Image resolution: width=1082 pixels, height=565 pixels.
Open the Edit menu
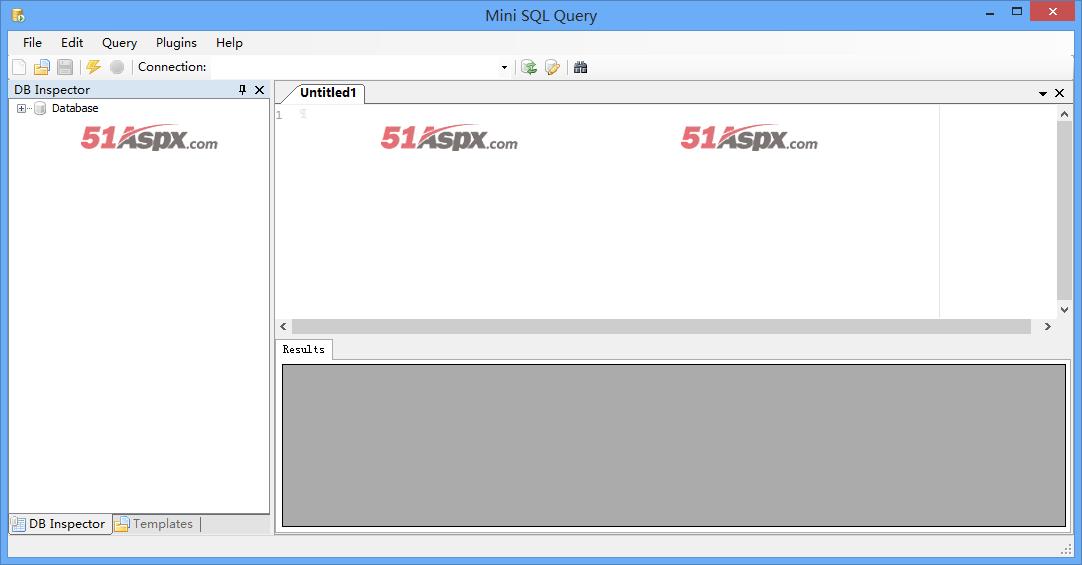[x=72, y=43]
